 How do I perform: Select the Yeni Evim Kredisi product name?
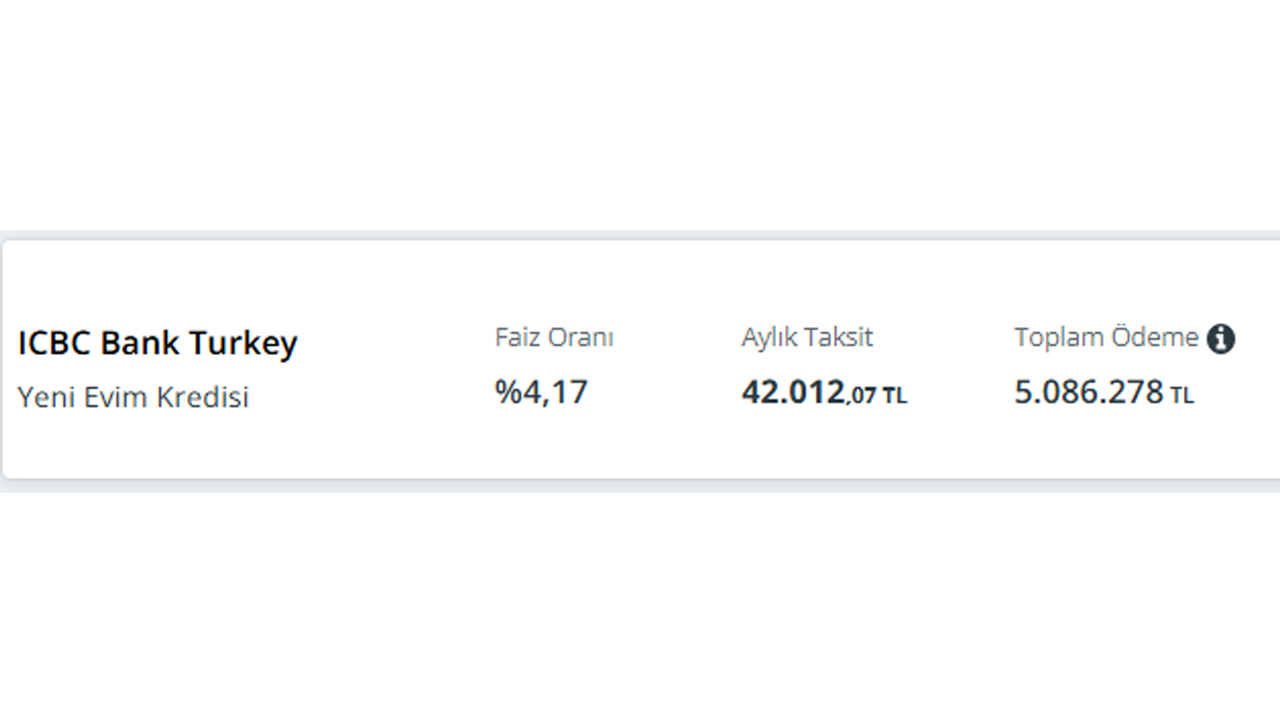(x=133, y=397)
